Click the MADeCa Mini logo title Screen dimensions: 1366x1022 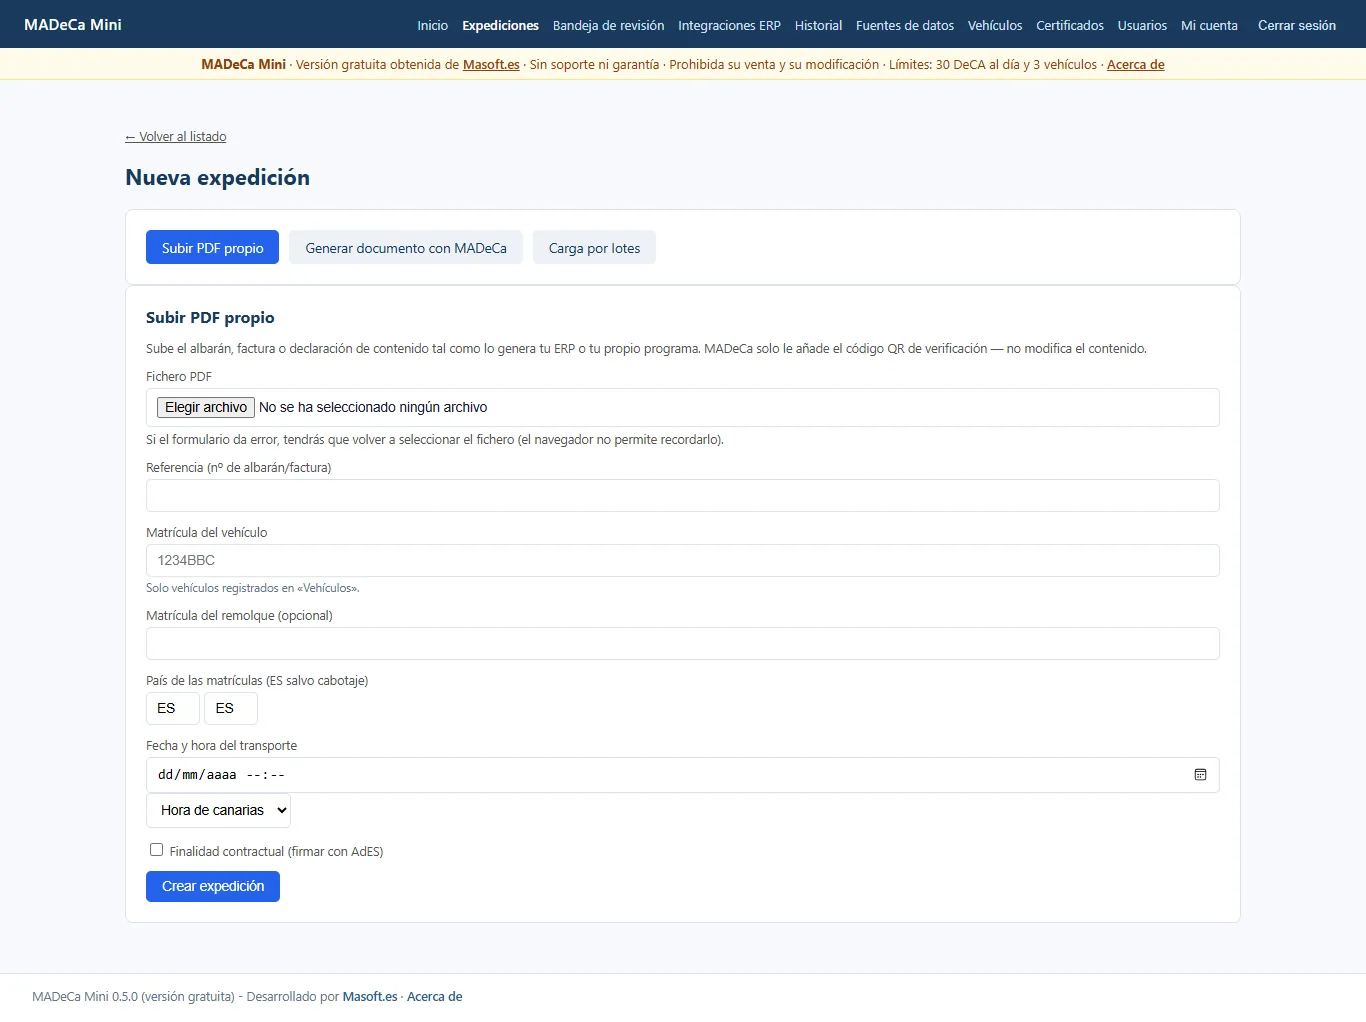pyautogui.click(x=73, y=24)
